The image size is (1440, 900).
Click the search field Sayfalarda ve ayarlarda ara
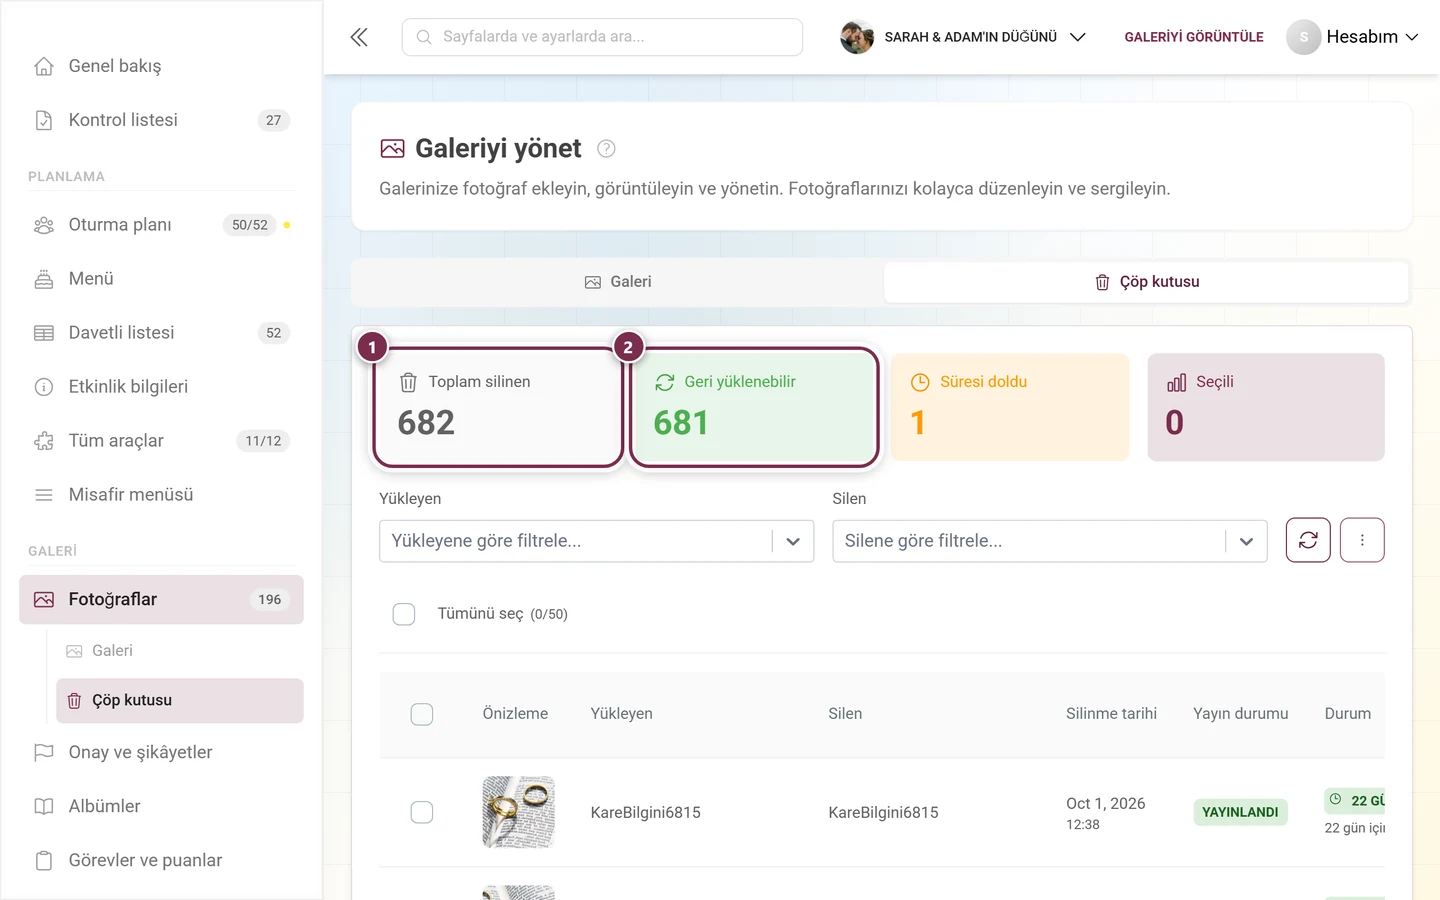[602, 37]
